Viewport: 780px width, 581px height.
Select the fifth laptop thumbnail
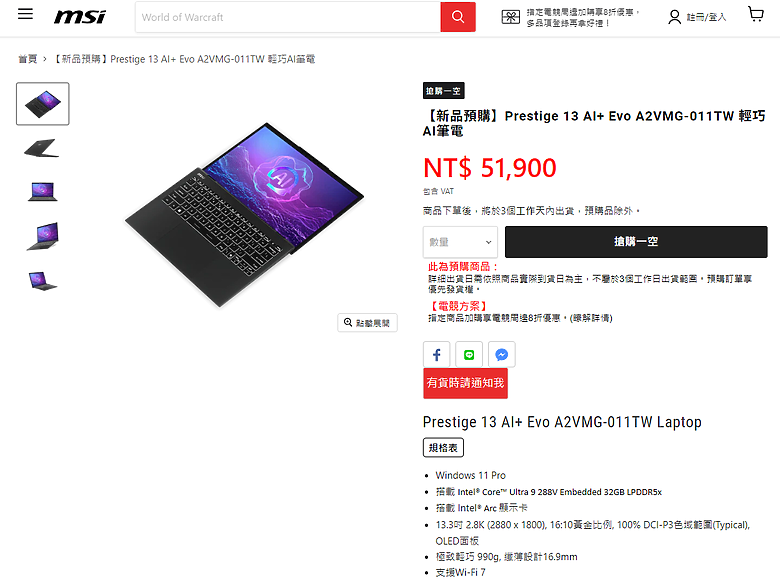tap(43, 281)
